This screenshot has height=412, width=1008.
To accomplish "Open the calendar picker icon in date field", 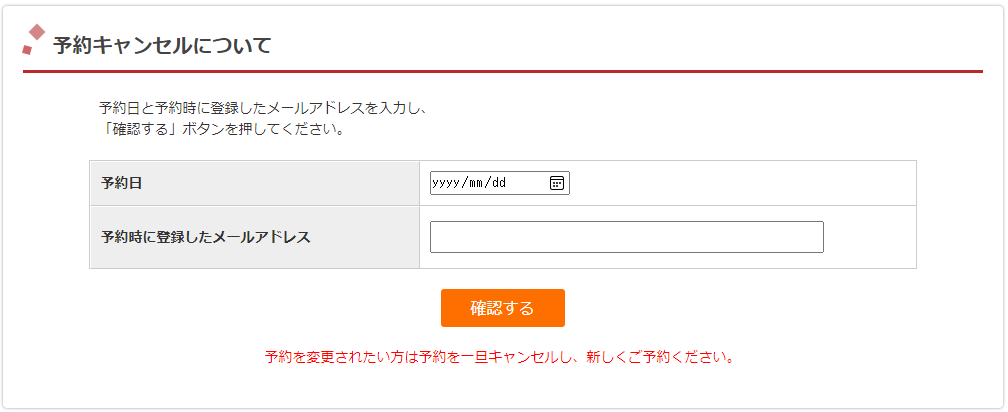I will point(556,183).
